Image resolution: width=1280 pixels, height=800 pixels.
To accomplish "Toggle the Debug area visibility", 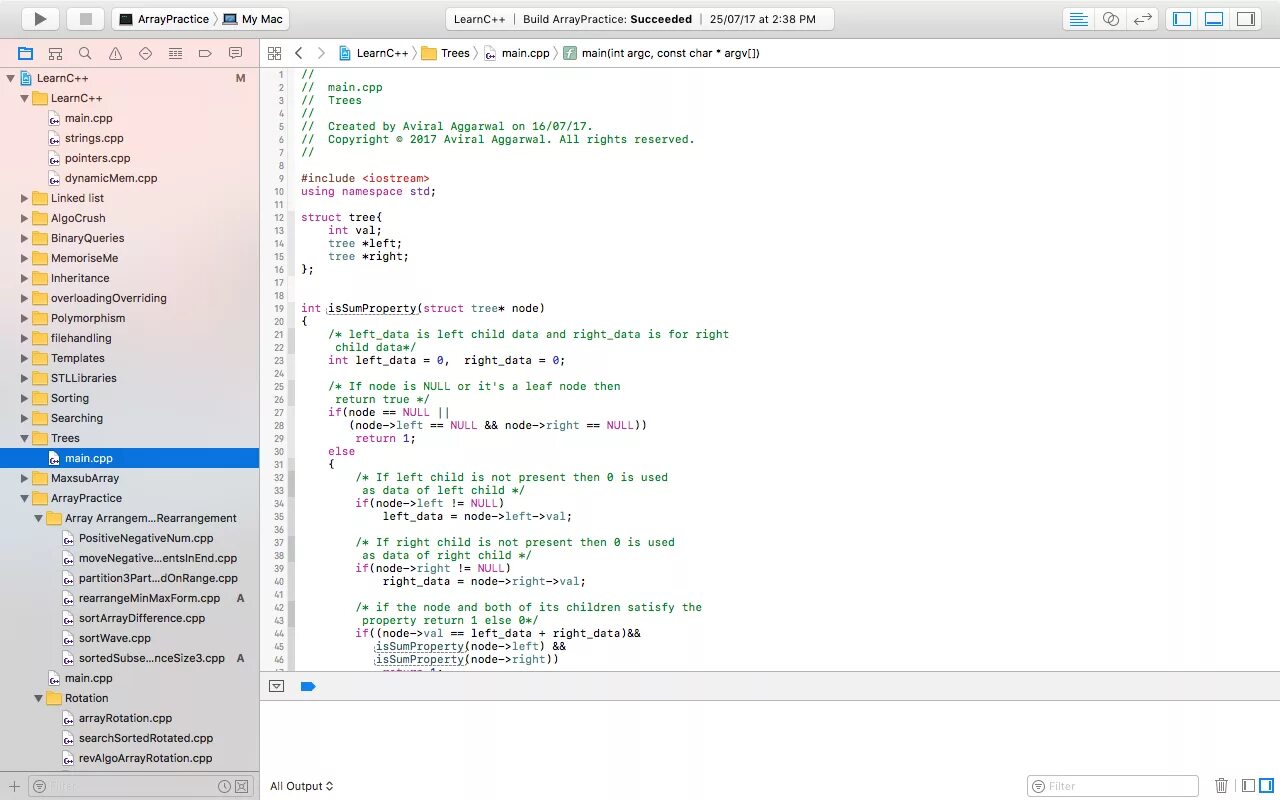I will point(1214,19).
